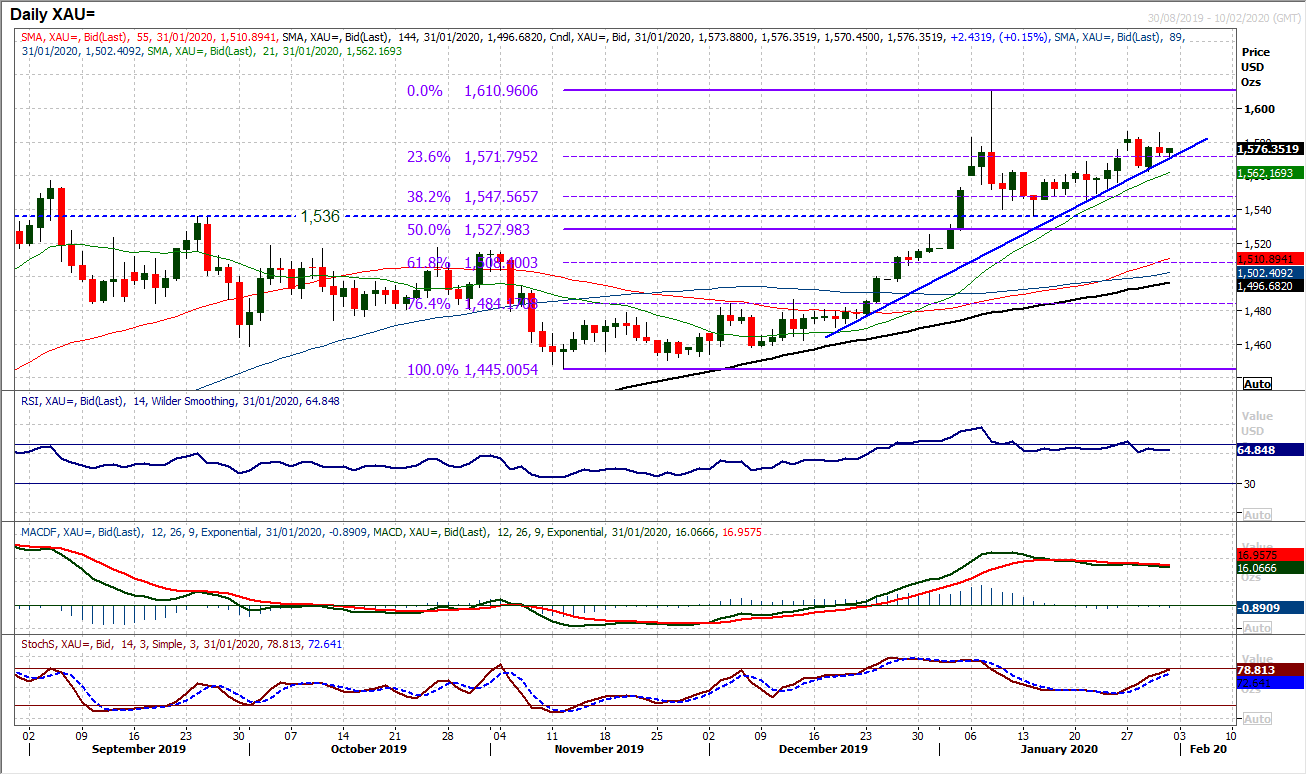
Task: Click the 1,576.3519 last price tag
Action: pos(1270,148)
